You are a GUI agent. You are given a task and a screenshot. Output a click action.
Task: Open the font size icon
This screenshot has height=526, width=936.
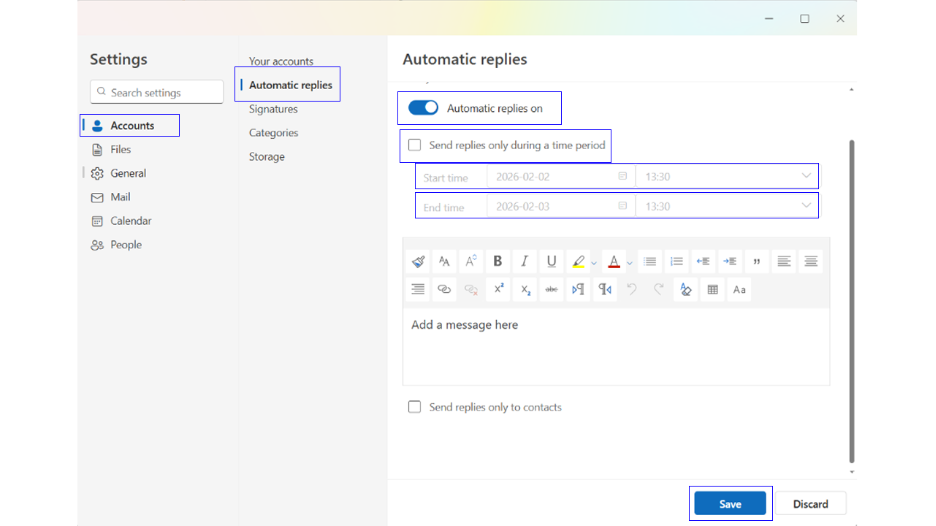(471, 261)
